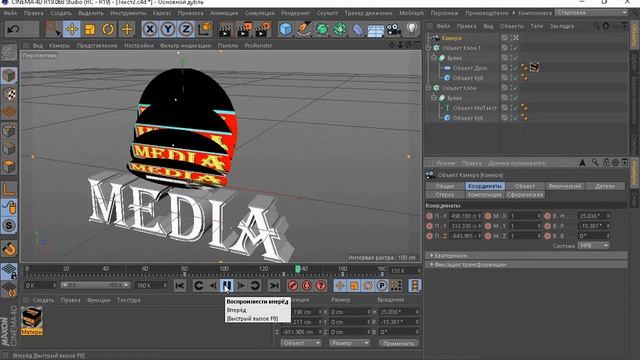The image size is (640, 360).
Task: Toggle the X axis lock
Action: (x=150, y=29)
